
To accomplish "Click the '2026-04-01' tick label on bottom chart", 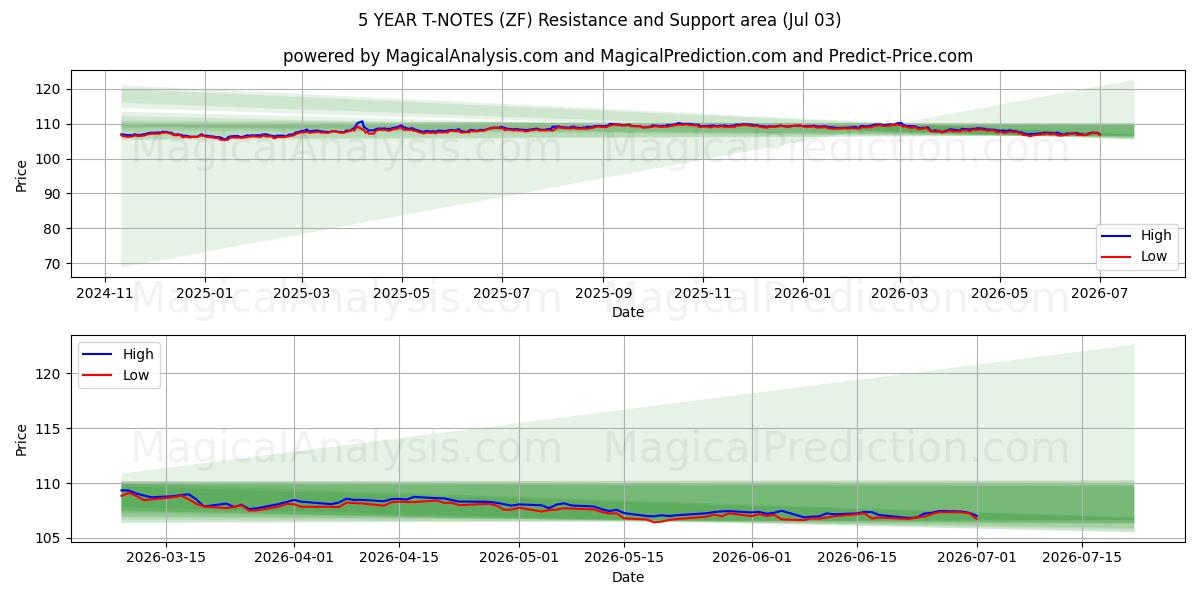I will tap(294, 558).
